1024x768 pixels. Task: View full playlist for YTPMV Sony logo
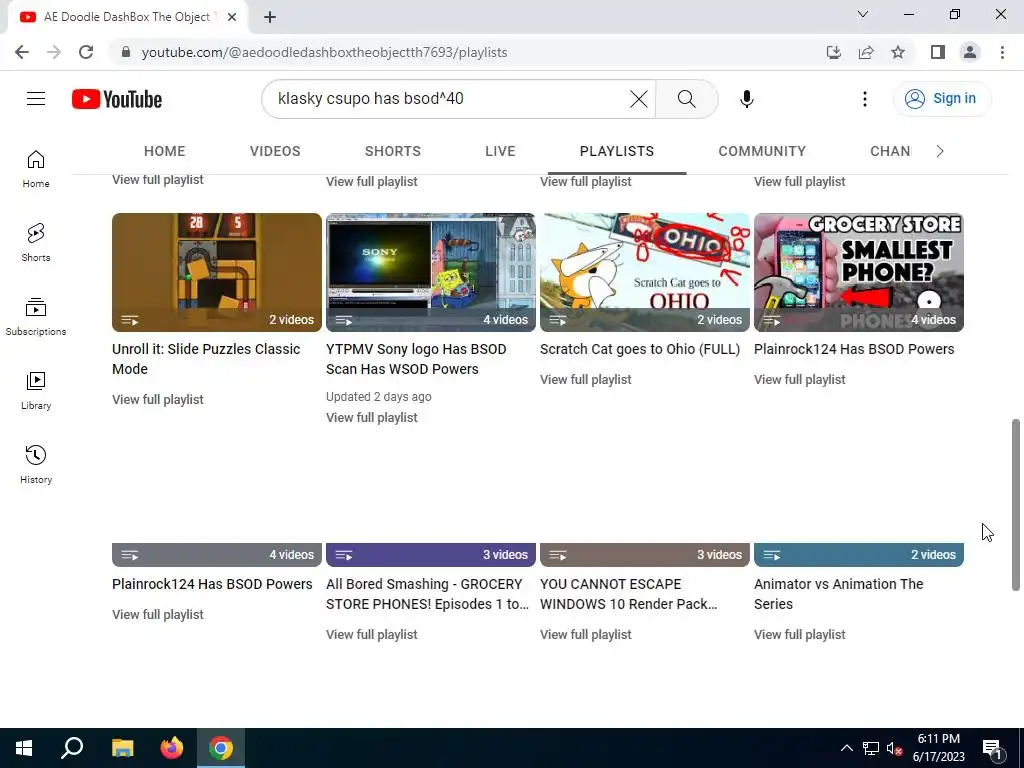pos(372,418)
